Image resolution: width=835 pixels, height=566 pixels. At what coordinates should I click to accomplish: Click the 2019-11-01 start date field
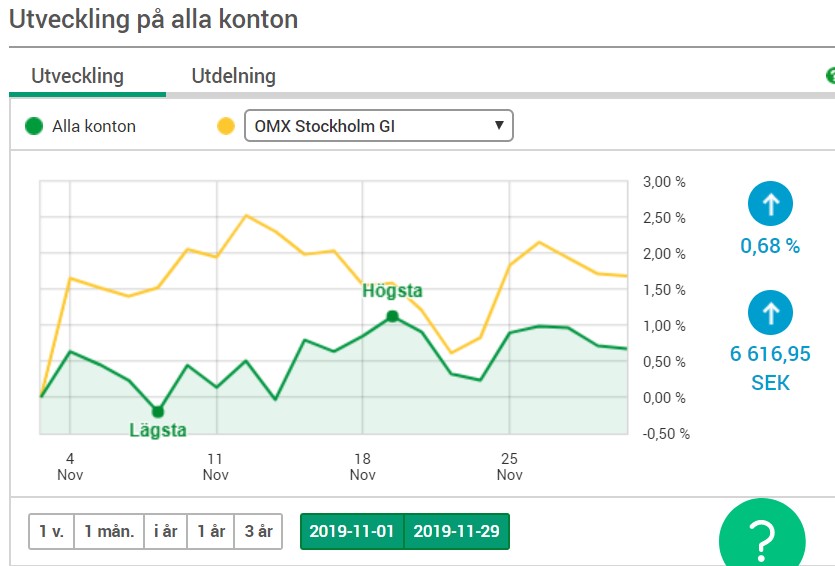pyautogui.click(x=352, y=531)
